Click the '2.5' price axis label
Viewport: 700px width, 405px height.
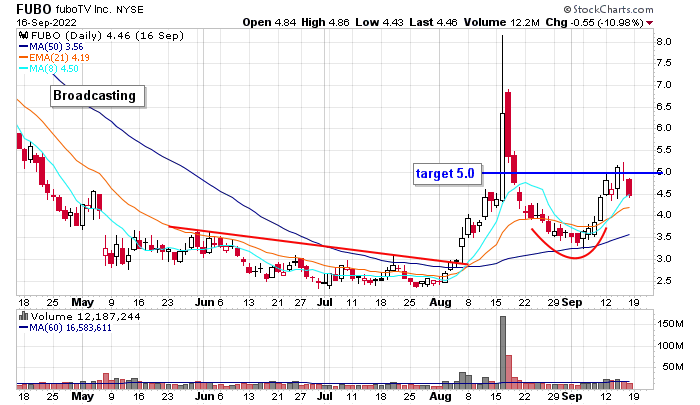pos(664,280)
